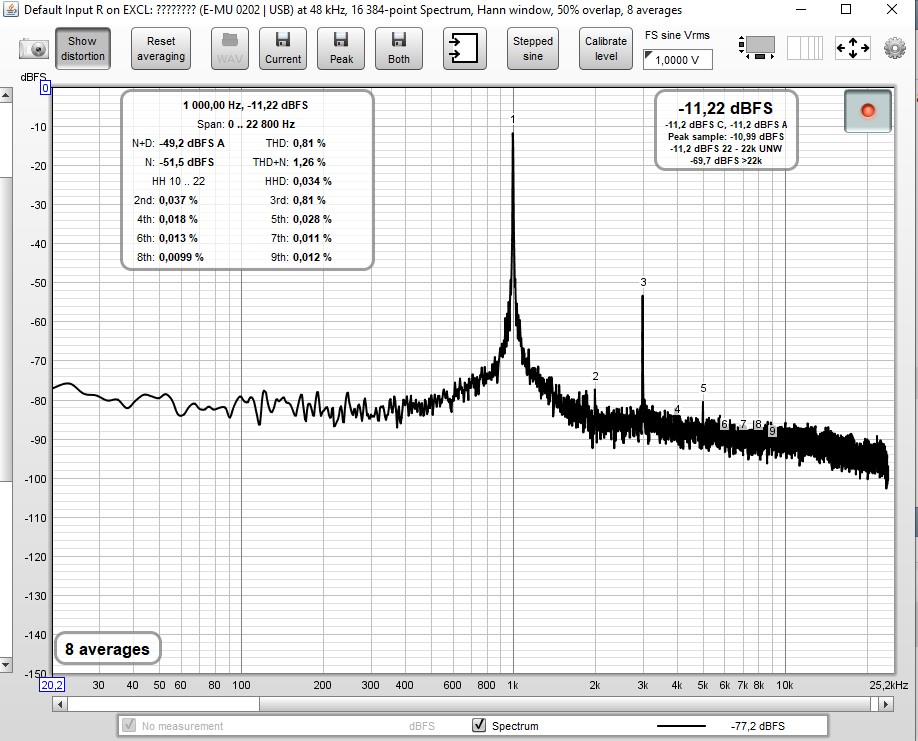Click horizontal scrollbar left arrow
918x741 pixels.
tap(60, 705)
